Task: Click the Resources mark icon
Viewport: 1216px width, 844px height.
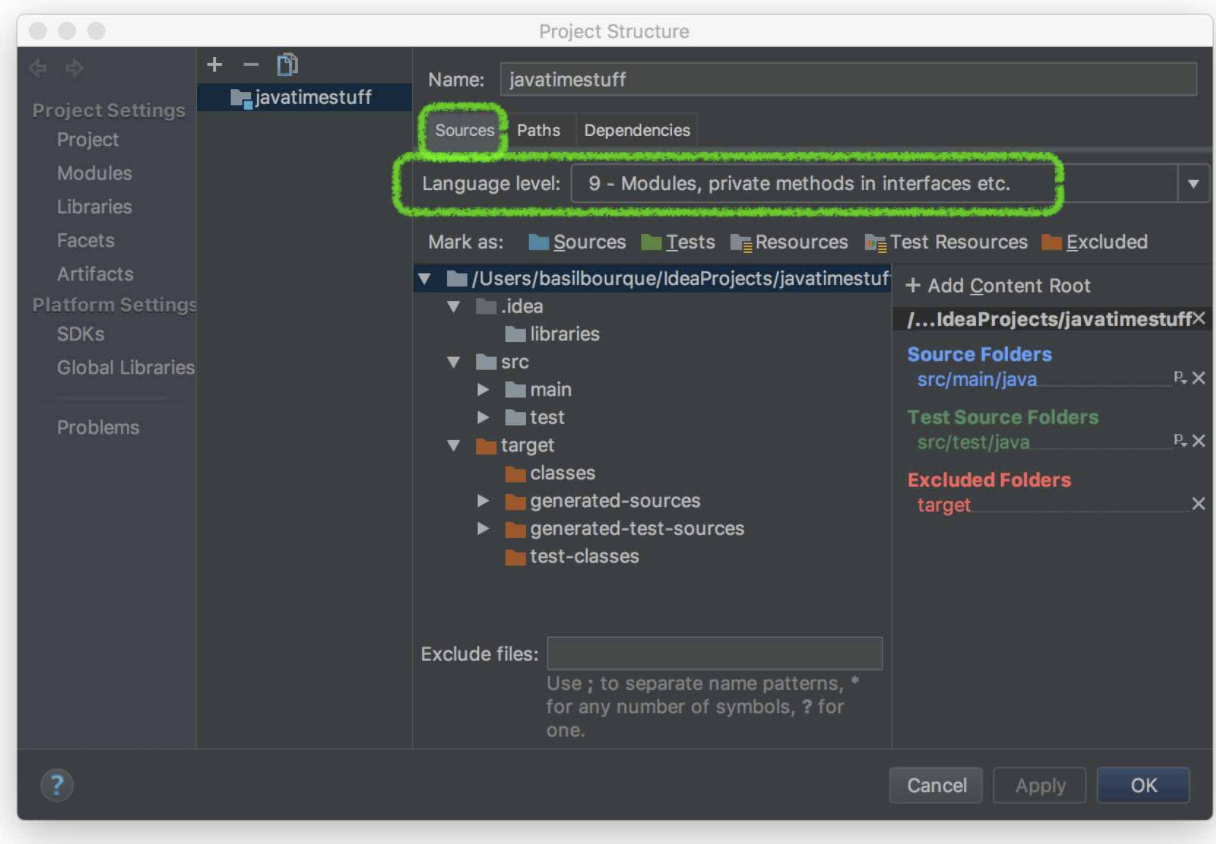Action: pos(739,242)
